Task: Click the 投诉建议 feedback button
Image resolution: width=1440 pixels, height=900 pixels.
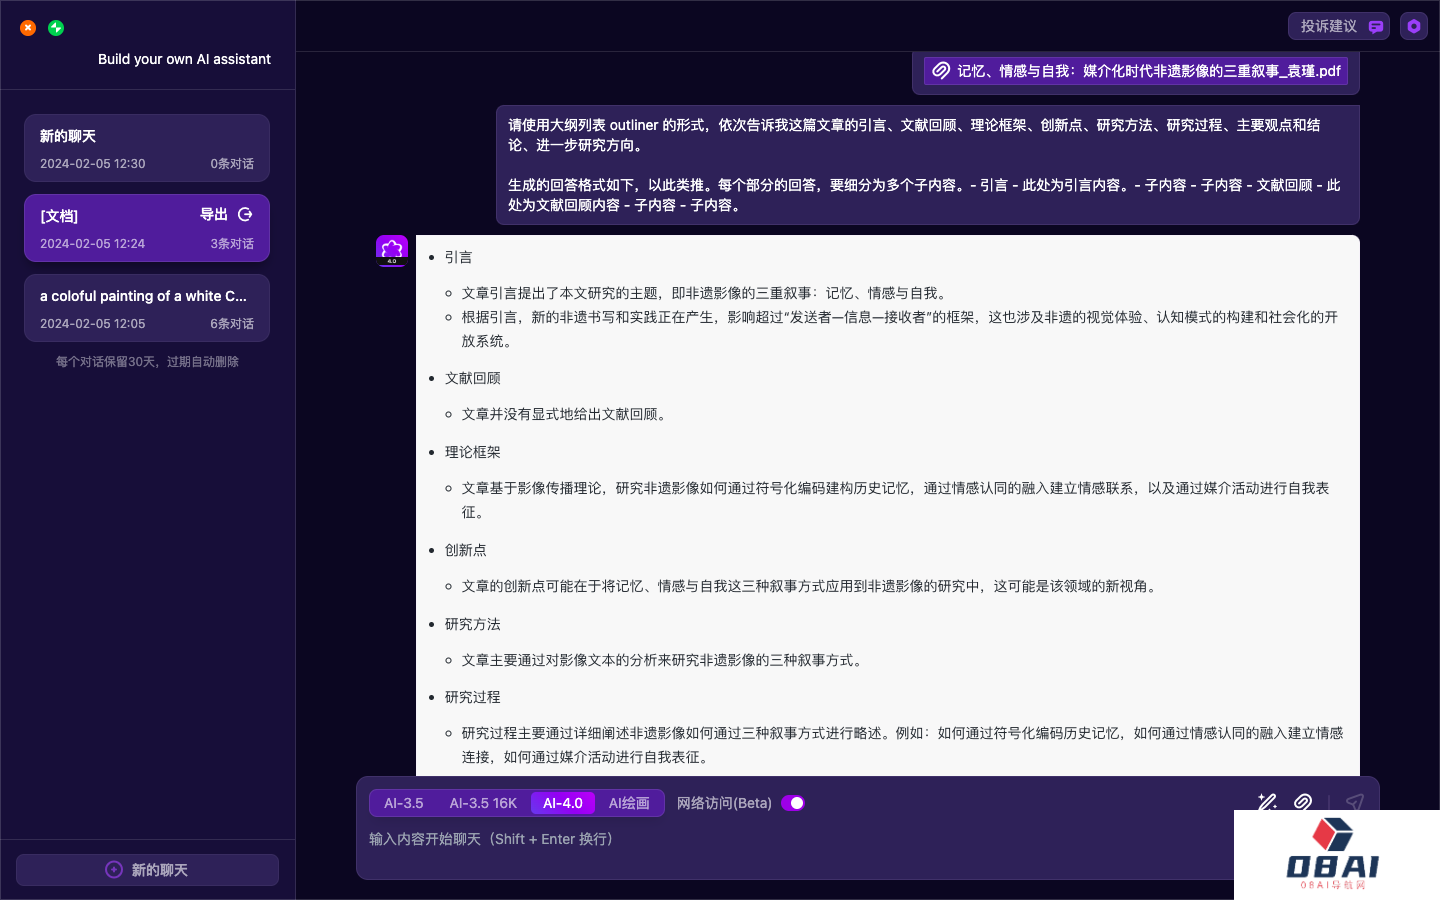Action: pyautogui.click(x=1338, y=27)
